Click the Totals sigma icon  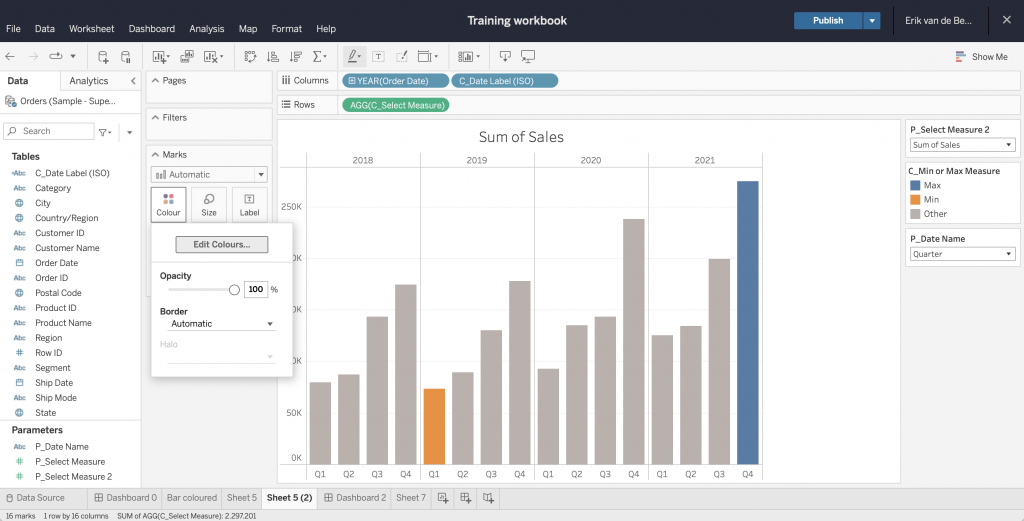coord(319,57)
